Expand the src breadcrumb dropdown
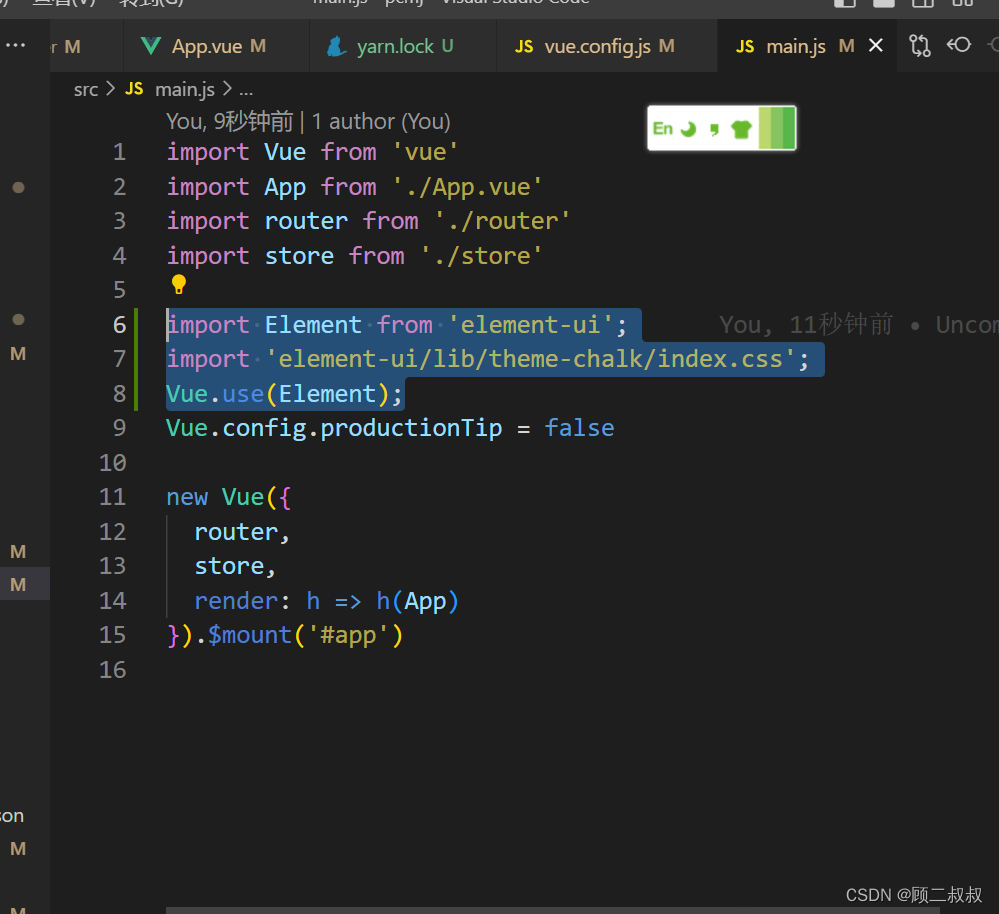The height and width of the screenshot is (914, 999). click(85, 89)
